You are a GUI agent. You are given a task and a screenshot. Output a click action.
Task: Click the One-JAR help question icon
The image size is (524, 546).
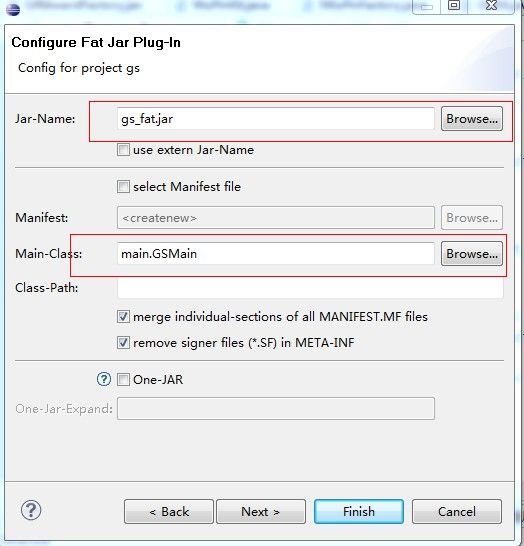pyautogui.click(x=104, y=379)
